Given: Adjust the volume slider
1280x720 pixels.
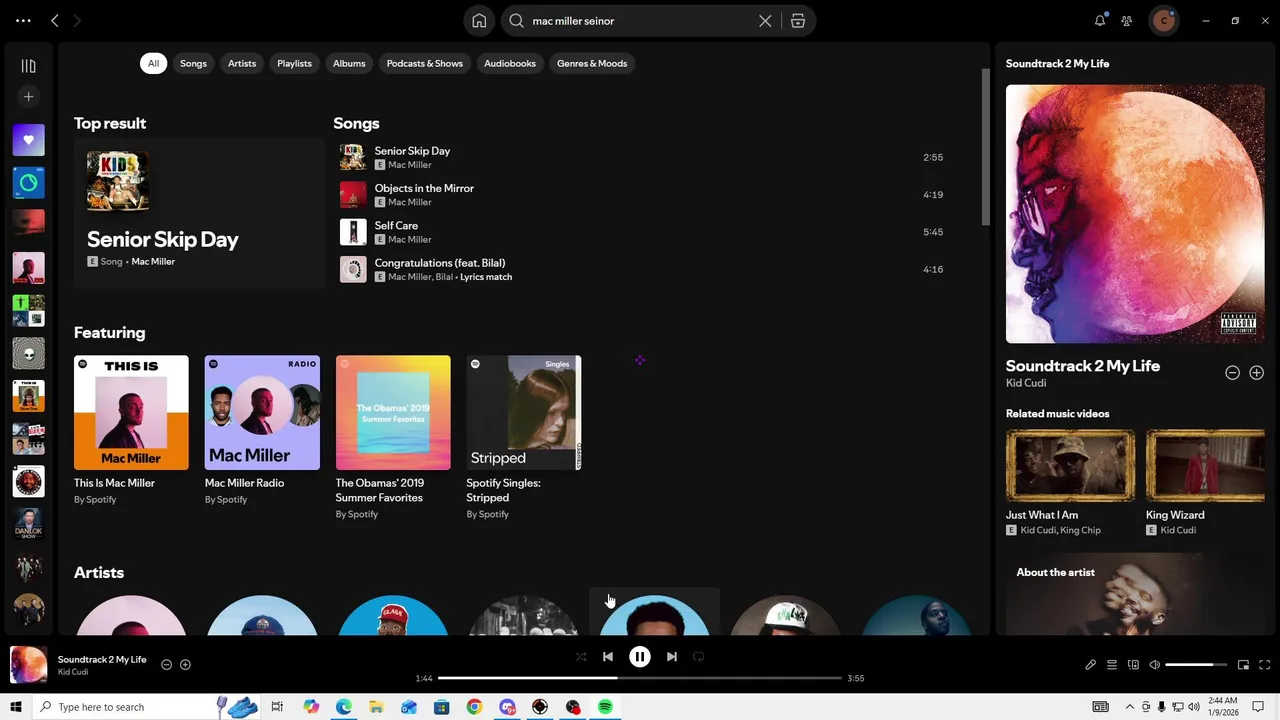Looking at the screenshot, I should click(x=1196, y=665).
